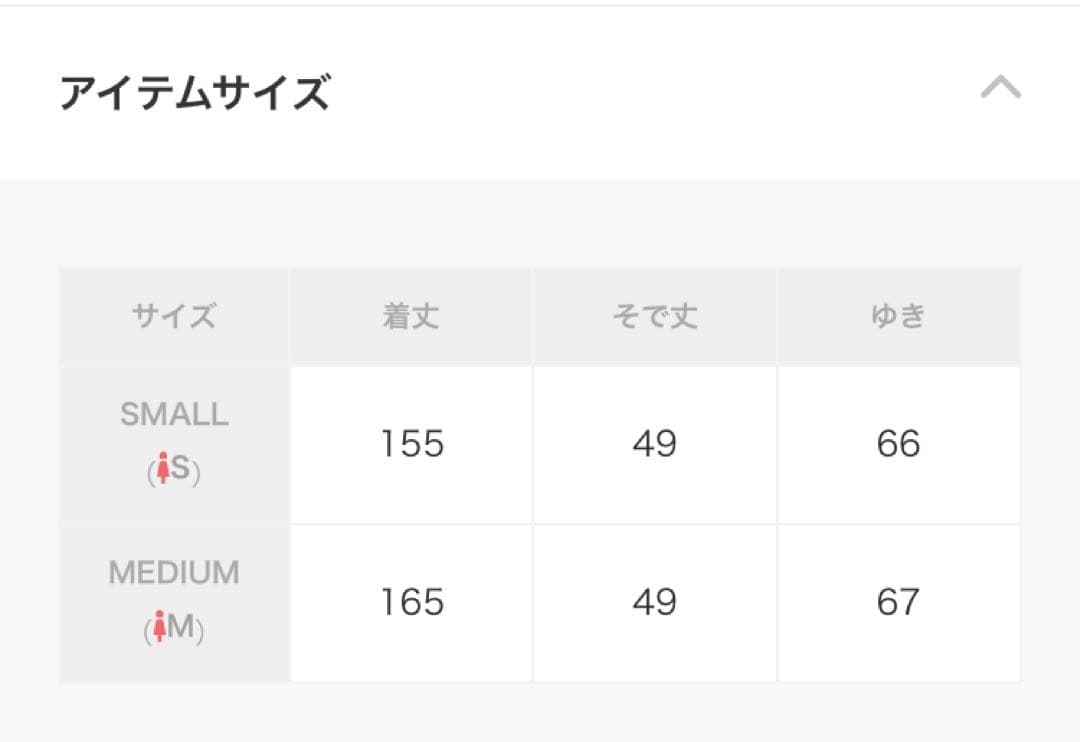This screenshot has height=742, width=1080.
Task: Click the SMALL size row label
Action: coord(174,414)
